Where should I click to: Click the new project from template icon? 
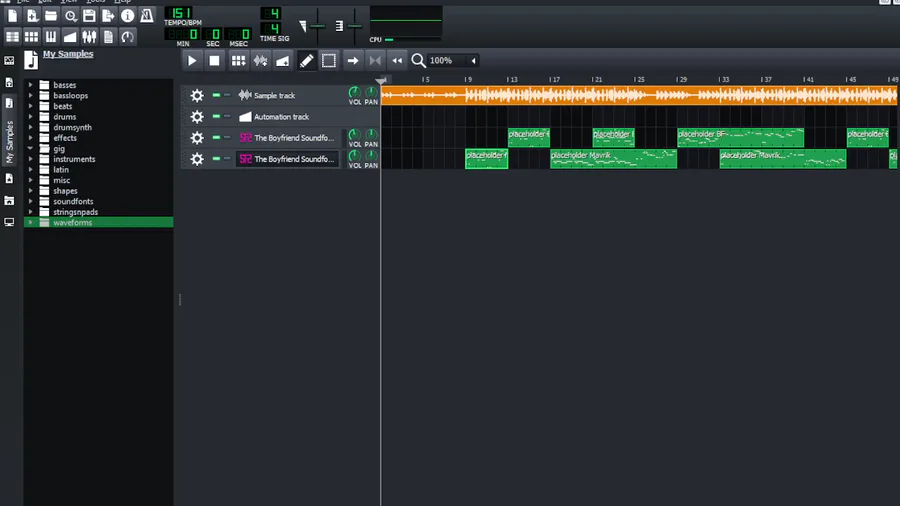click(x=32, y=15)
